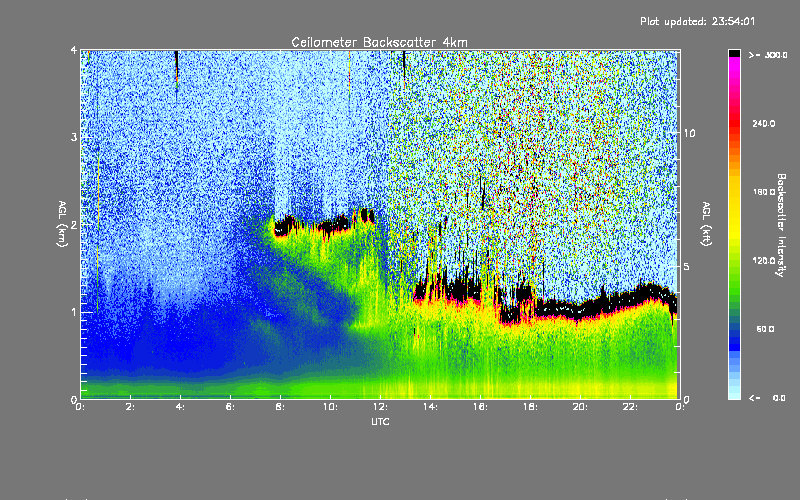The height and width of the screenshot is (500, 800).
Task: Click the '5' tick on kft axis
Action: (x=686, y=266)
